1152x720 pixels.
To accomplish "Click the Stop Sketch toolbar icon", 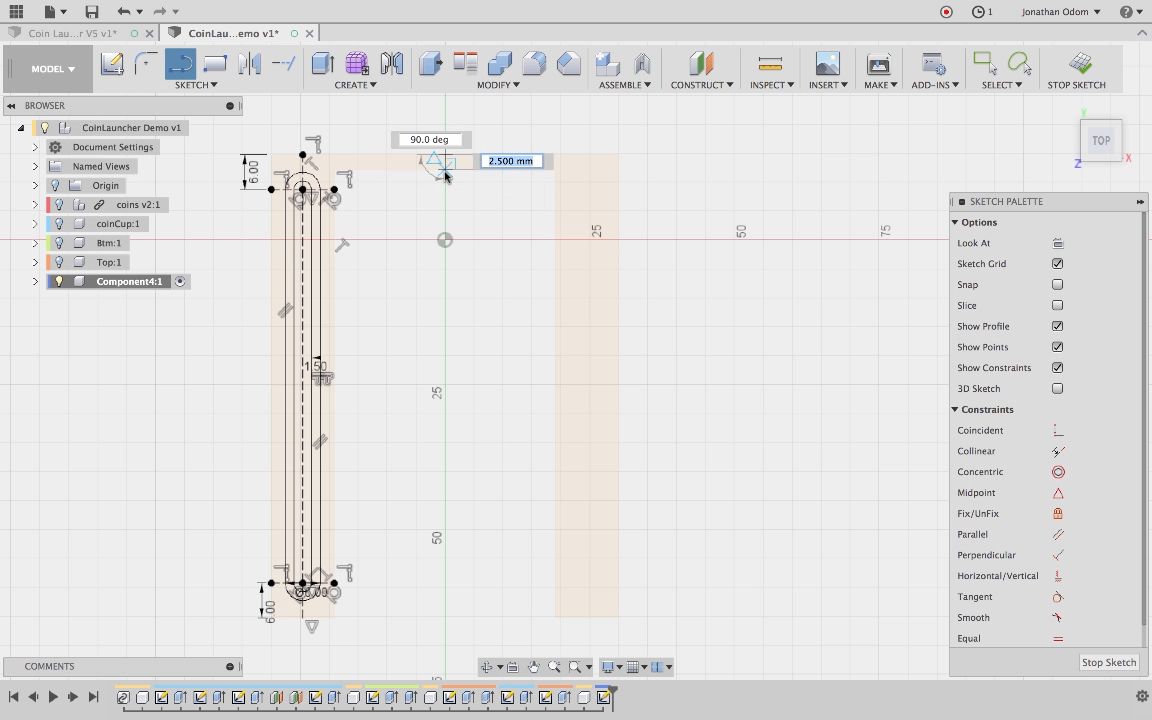I will [1077, 64].
